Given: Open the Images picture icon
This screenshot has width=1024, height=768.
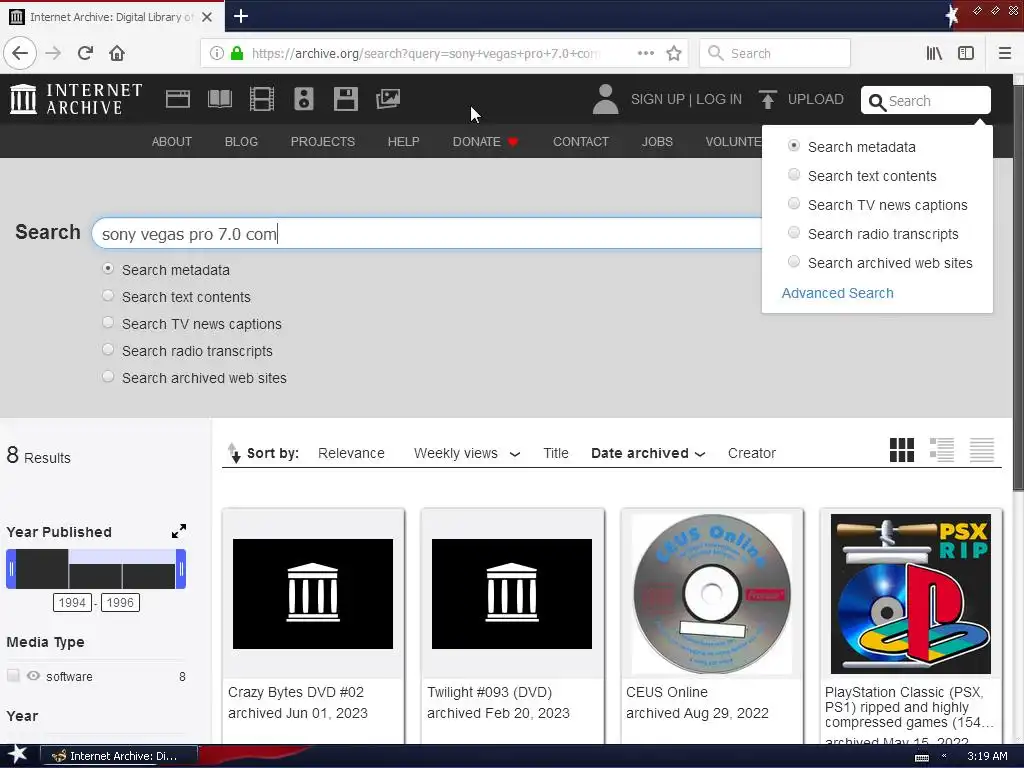Looking at the screenshot, I should coord(388,99).
